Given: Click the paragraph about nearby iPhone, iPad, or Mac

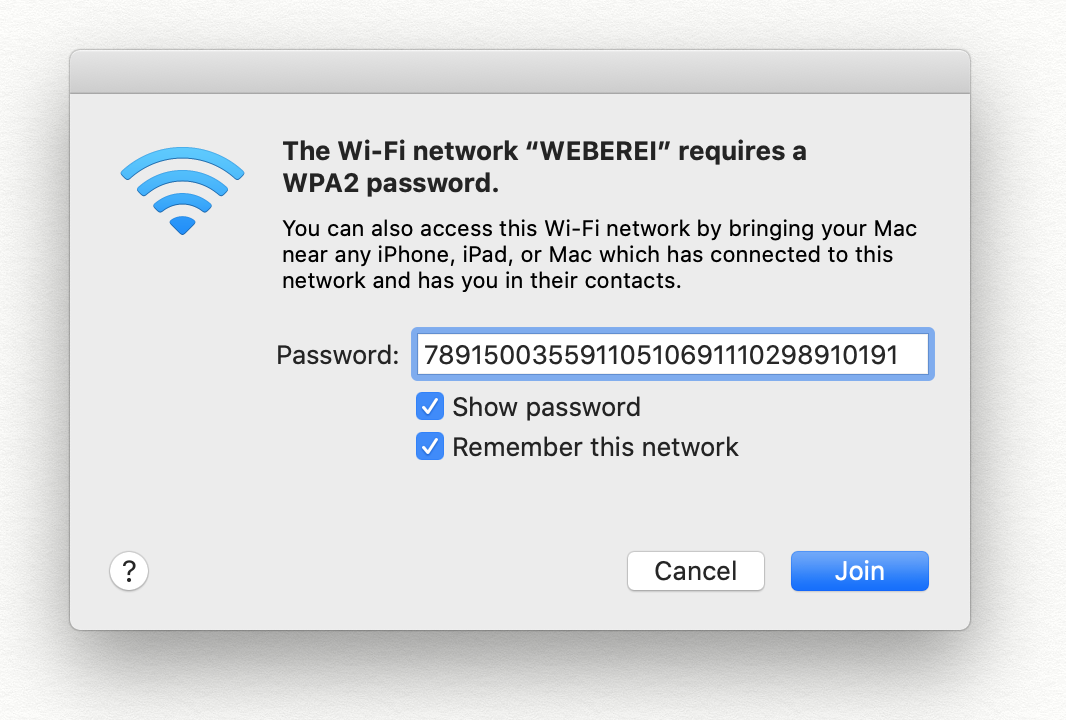Looking at the screenshot, I should pyautogui.click(x=600, y=254).
